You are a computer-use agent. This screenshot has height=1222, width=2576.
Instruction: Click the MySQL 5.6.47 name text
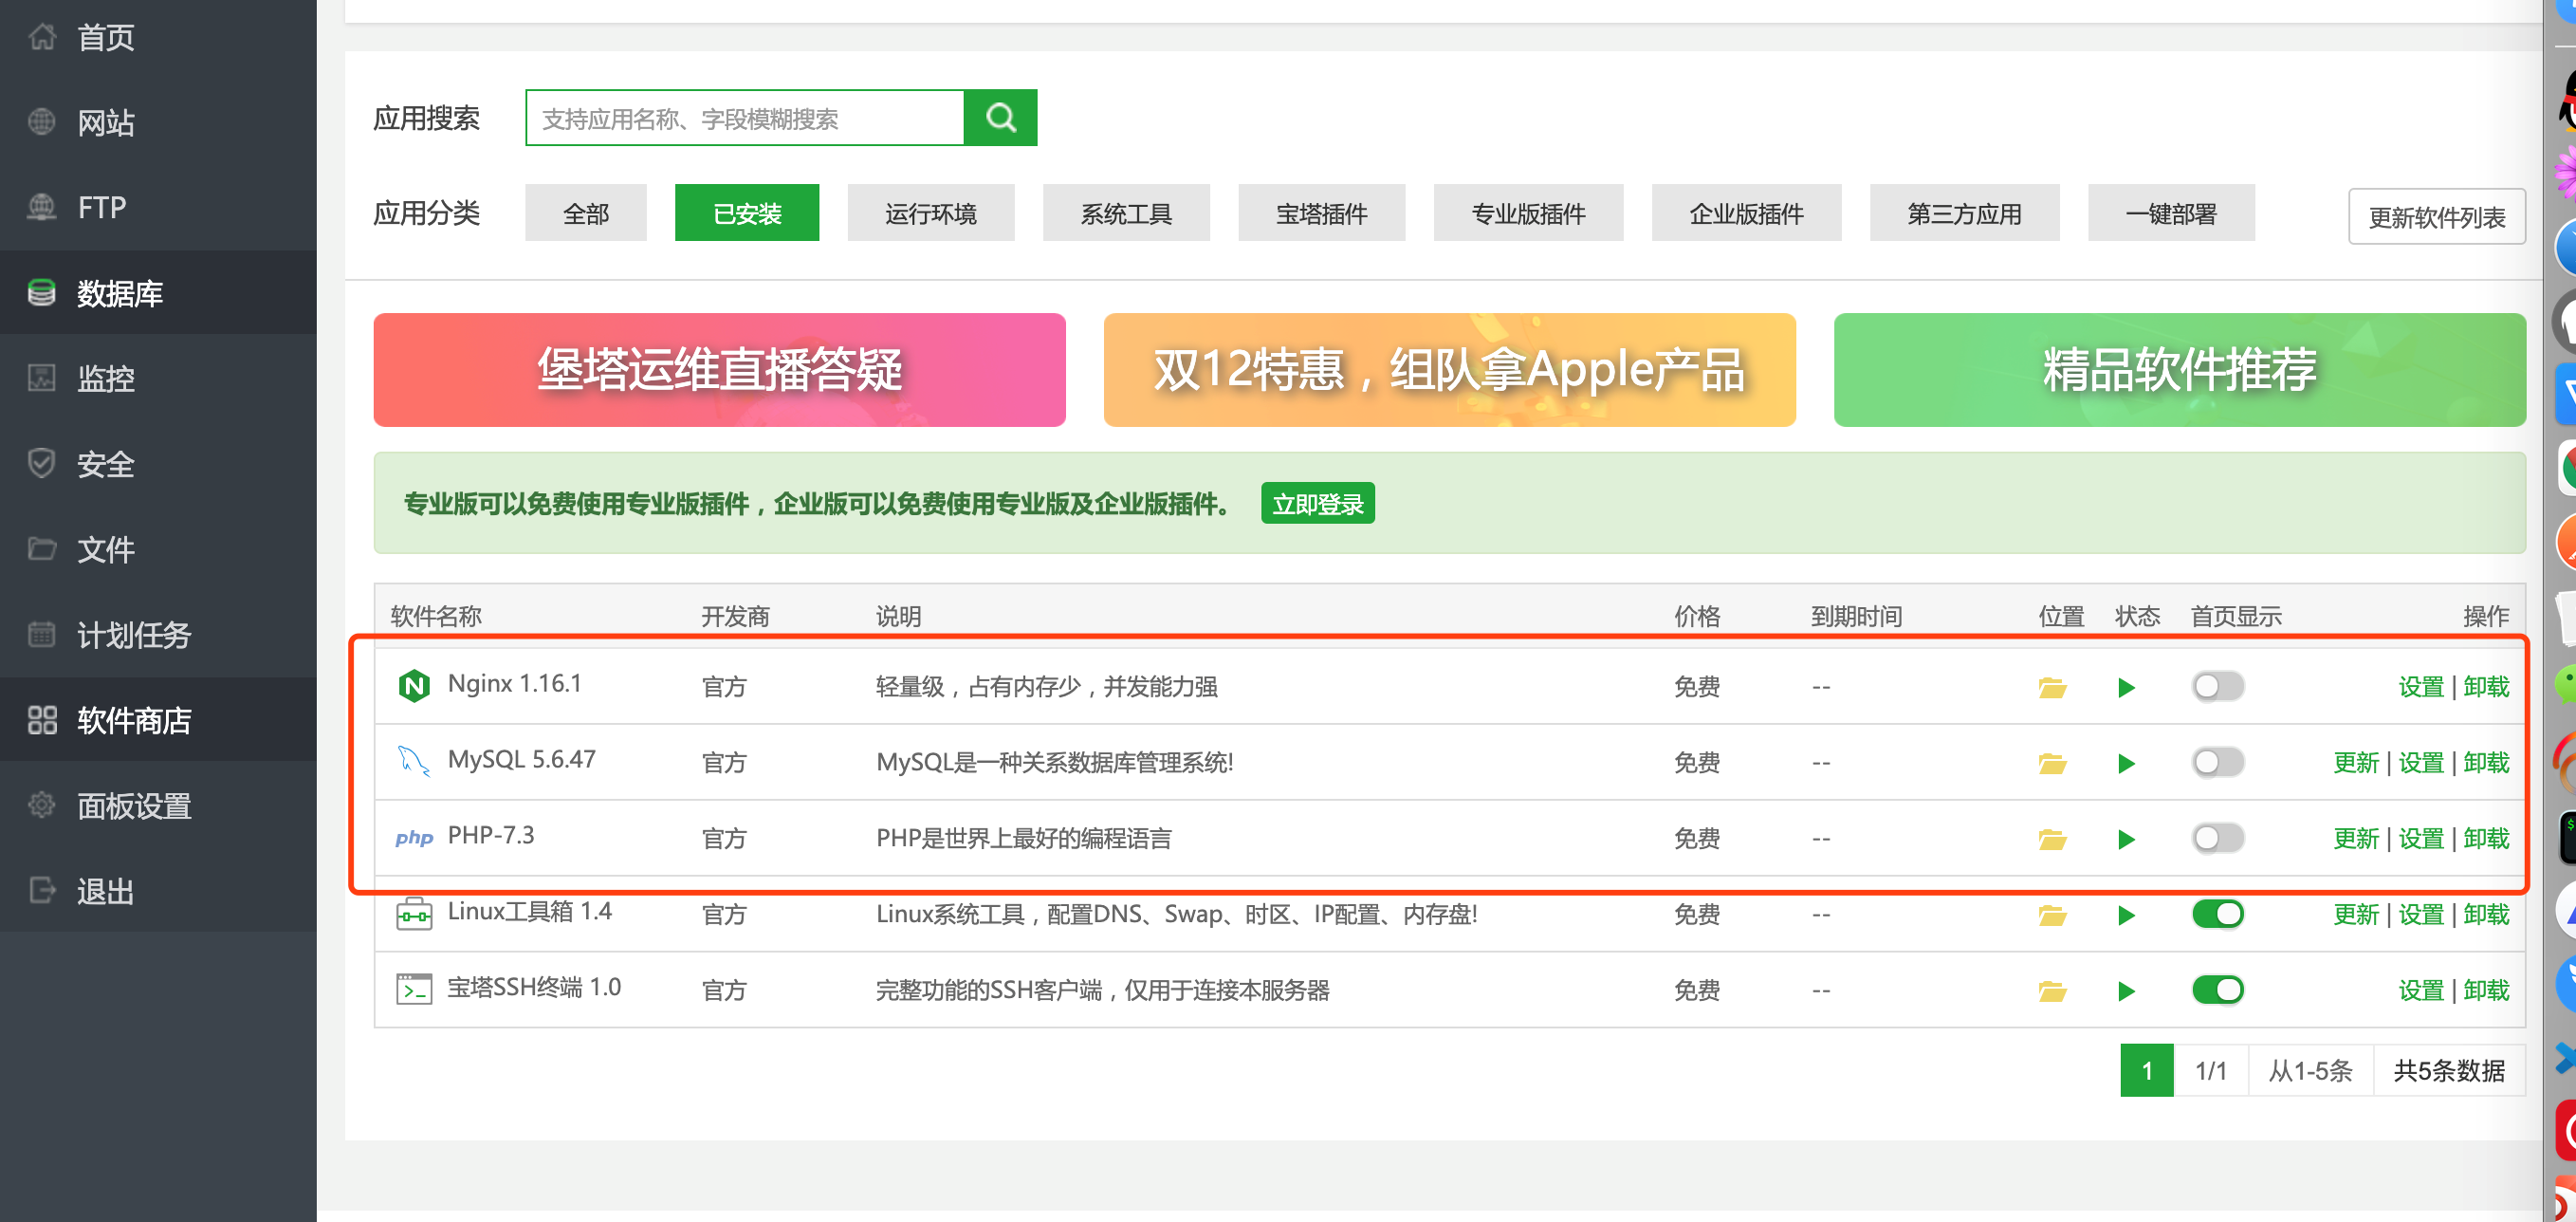(x=521, y=760)
